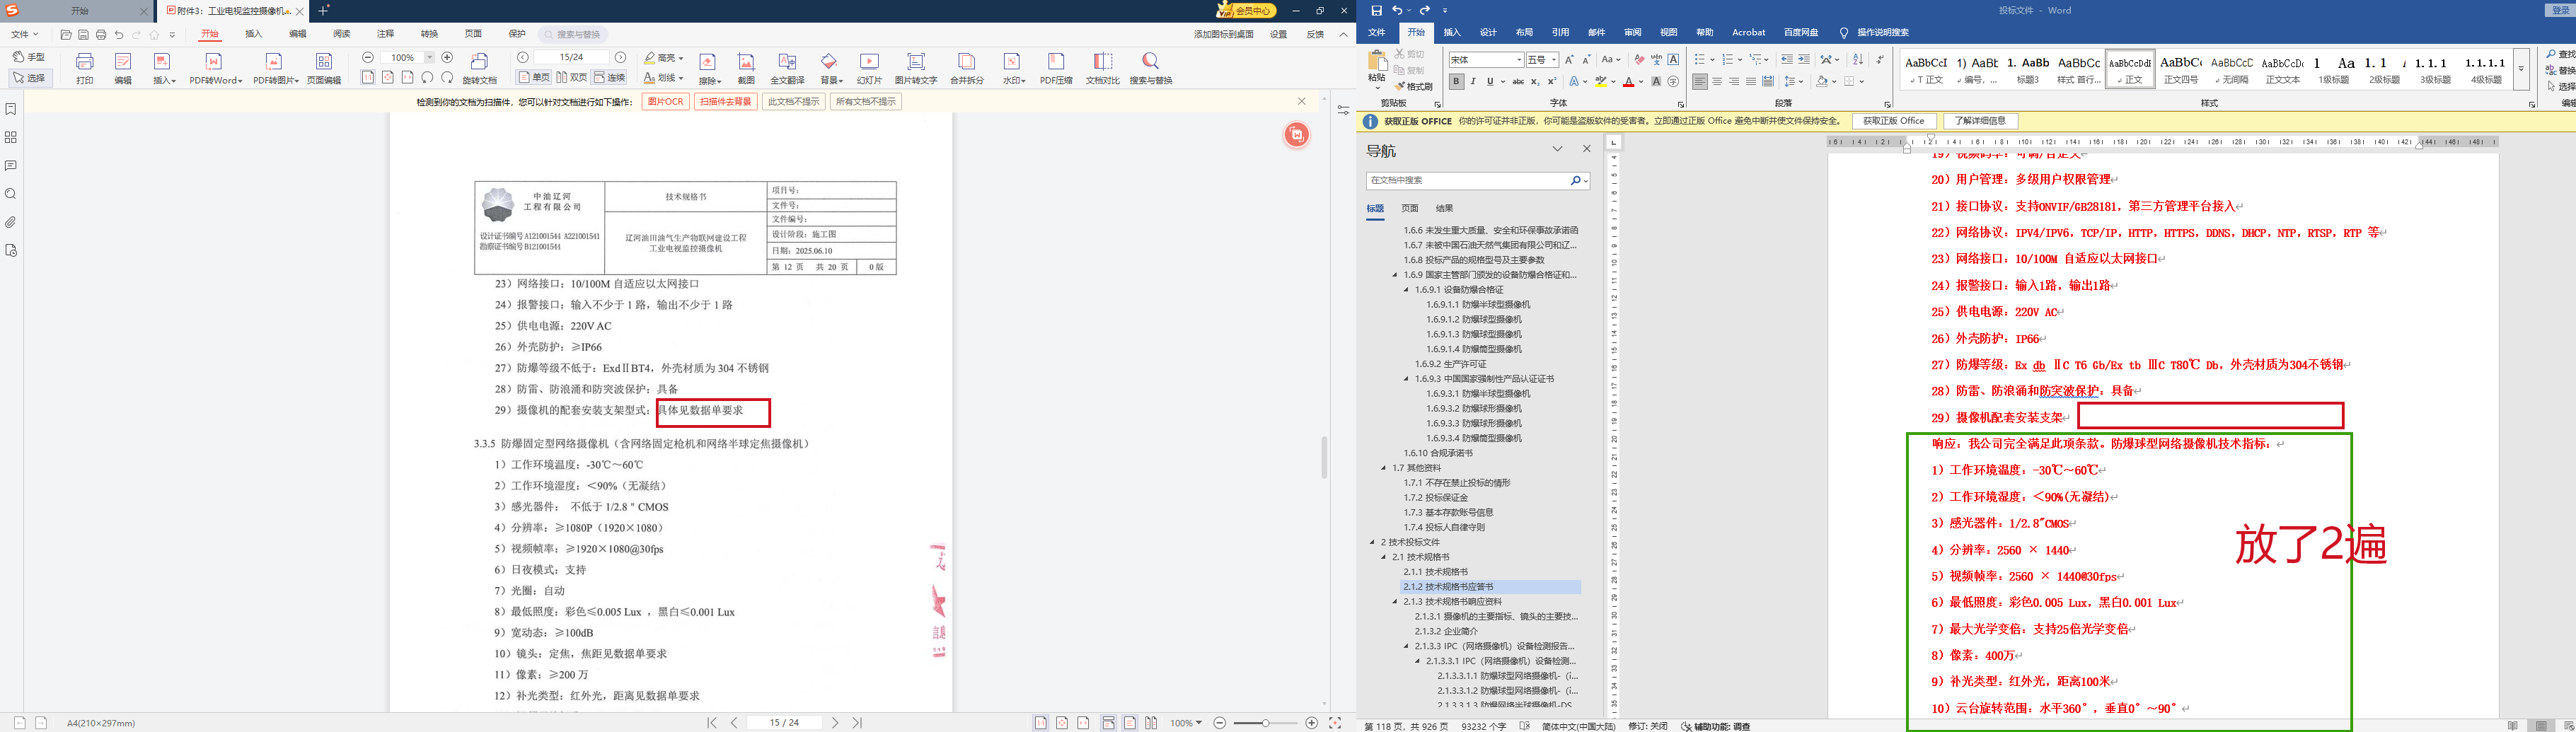Click the red font color swatch in Word

pos(1628,82)
